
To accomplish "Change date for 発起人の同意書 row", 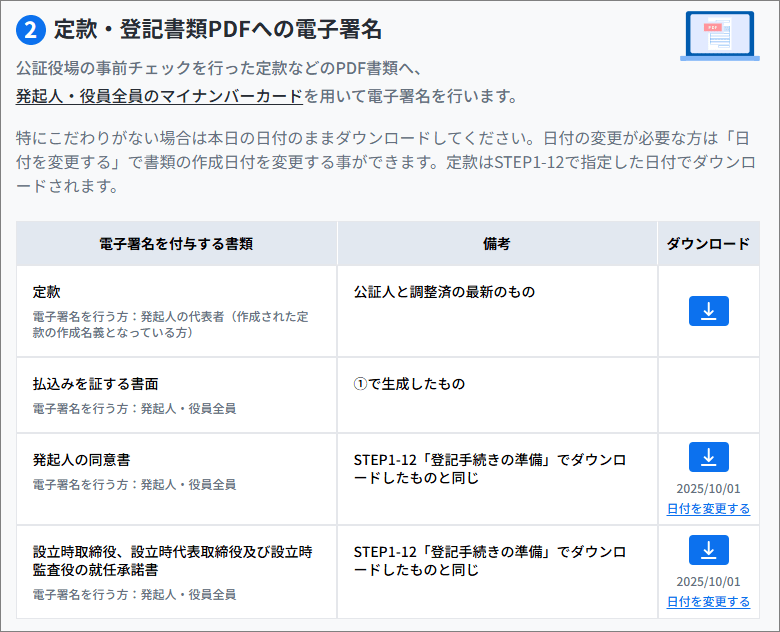I will (x=708, y=508).
